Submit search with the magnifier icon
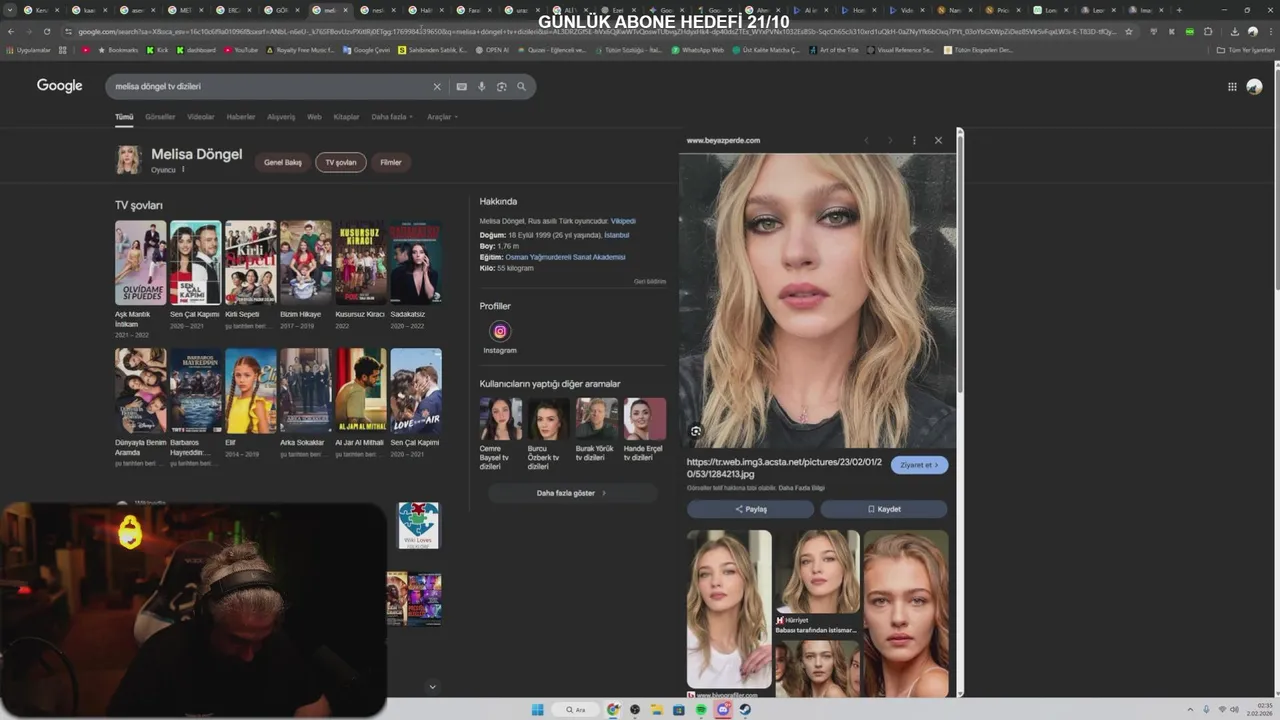This screenshot has height=720, width=1280. click(521, 87)
